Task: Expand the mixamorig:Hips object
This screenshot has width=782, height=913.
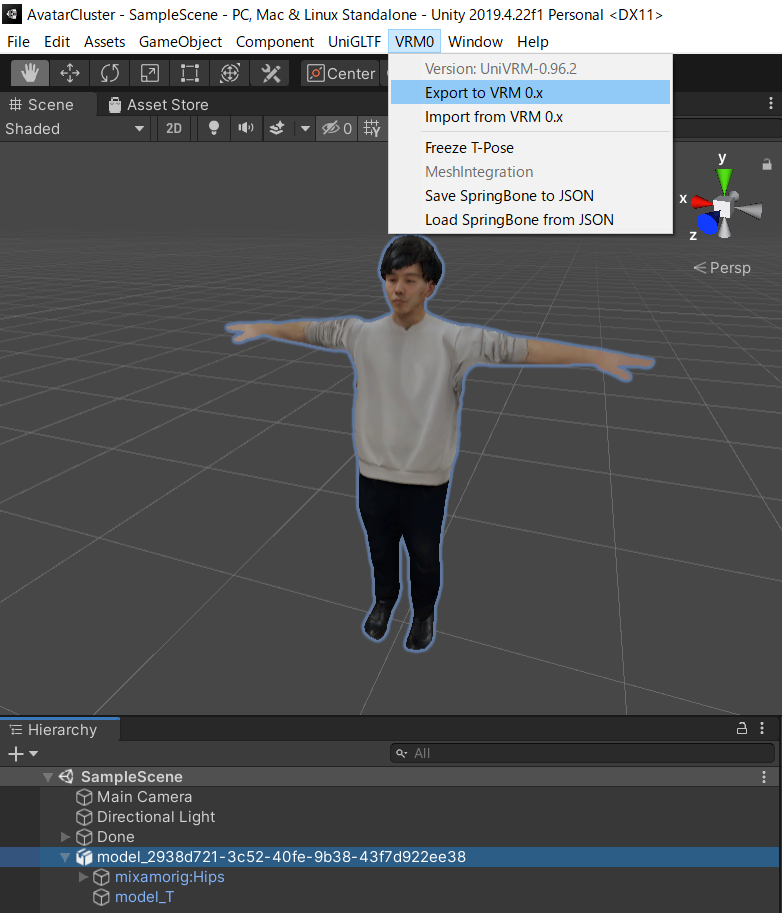Action: 83,877
